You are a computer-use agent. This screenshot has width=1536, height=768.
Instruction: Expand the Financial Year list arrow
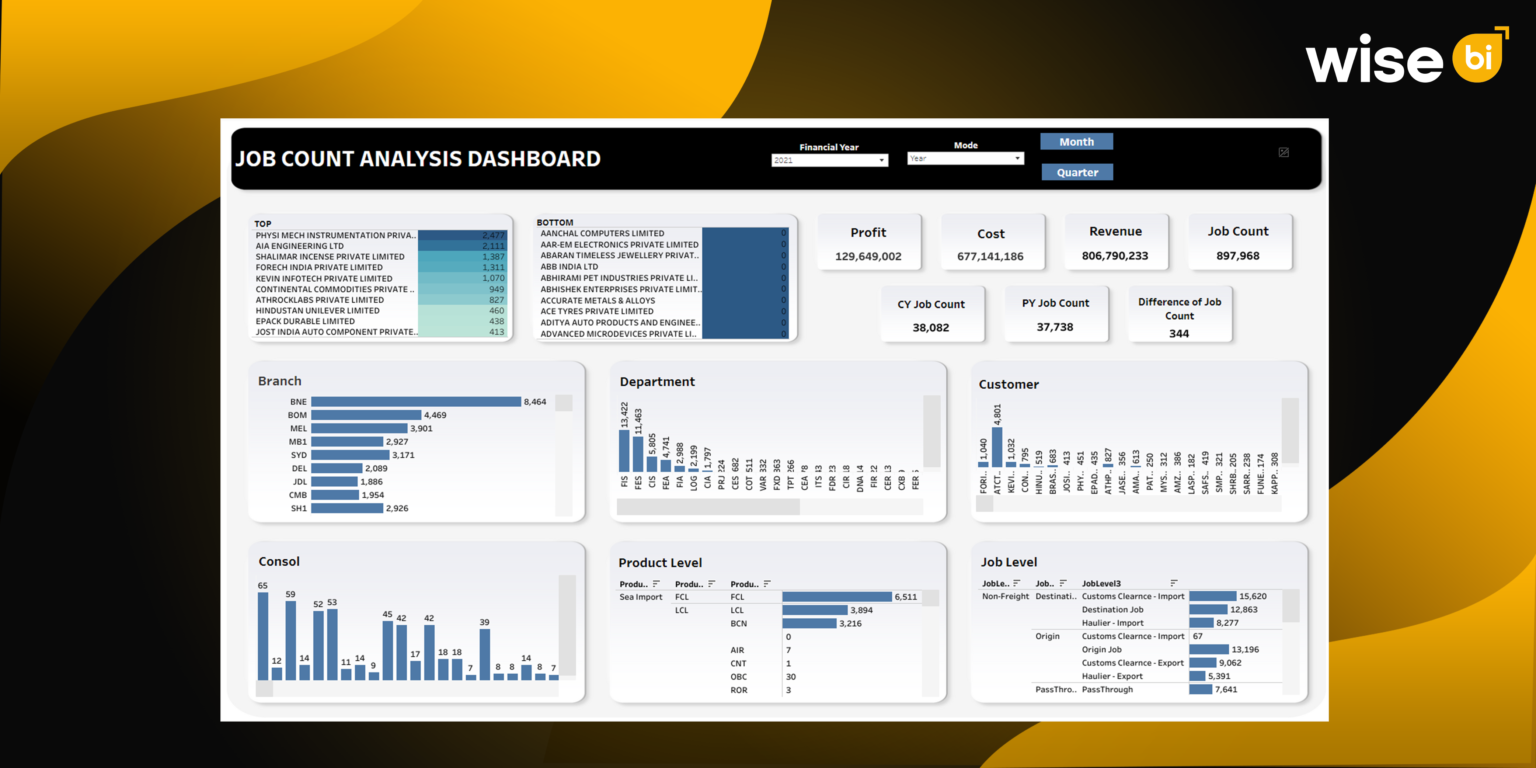tap(881, 160)
